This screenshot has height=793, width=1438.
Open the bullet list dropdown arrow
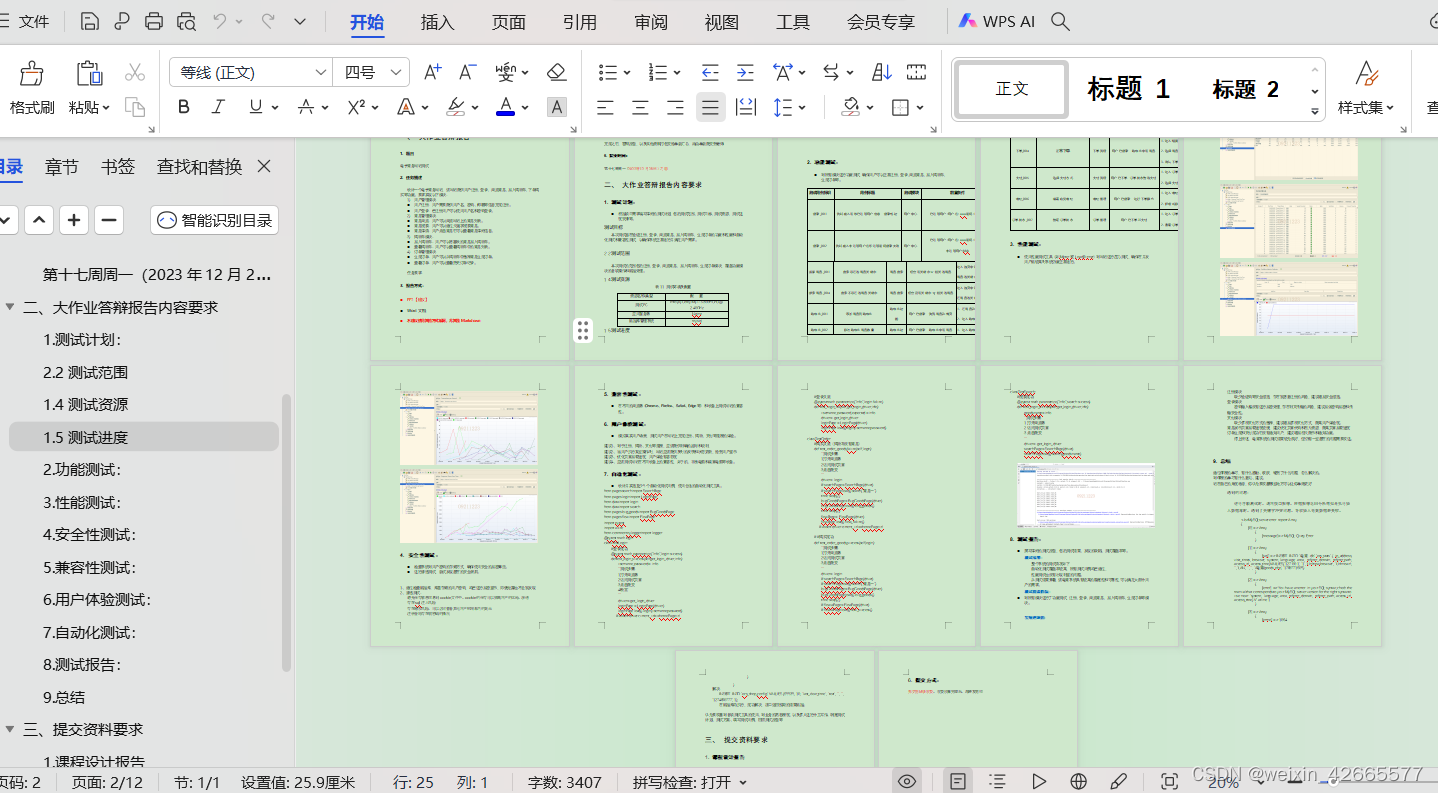pos(627,72)
